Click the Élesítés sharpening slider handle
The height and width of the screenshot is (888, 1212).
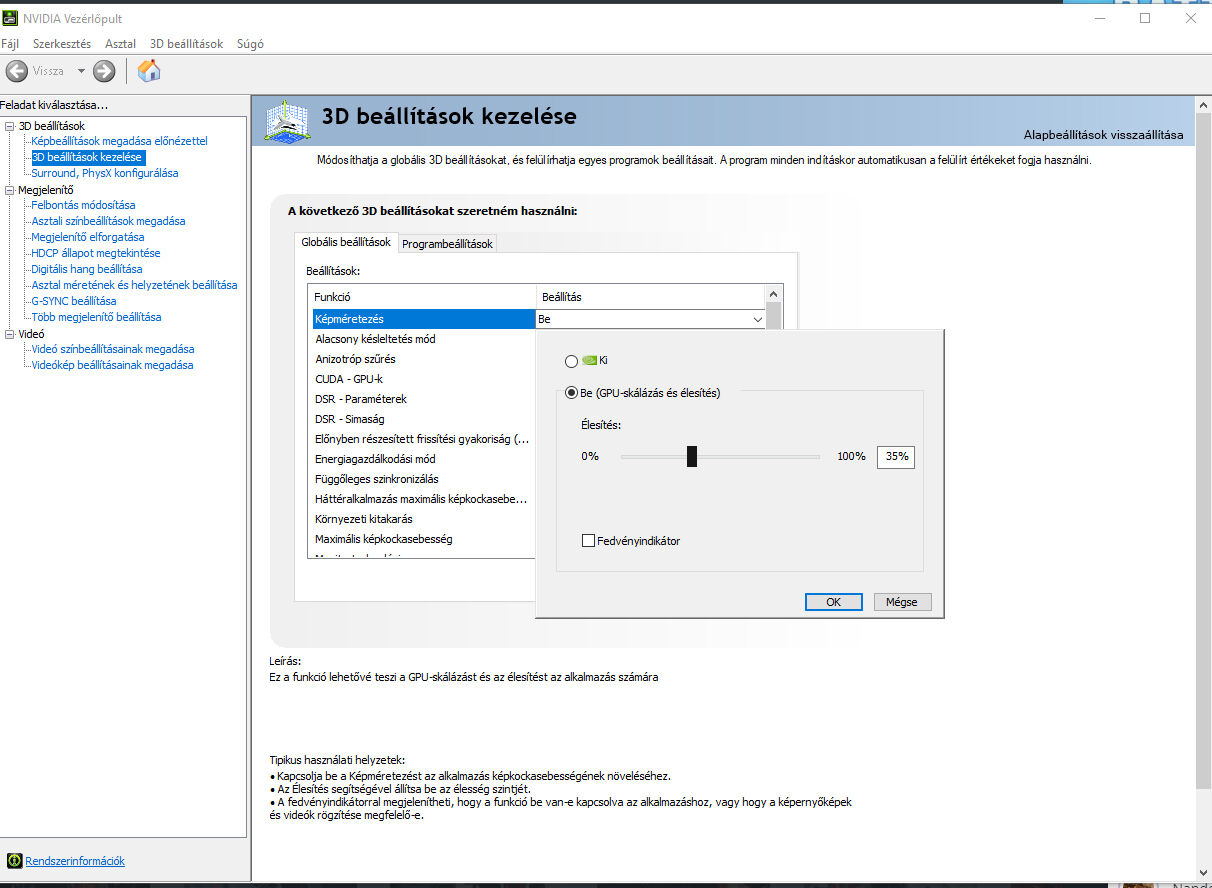tap(692, 456)
